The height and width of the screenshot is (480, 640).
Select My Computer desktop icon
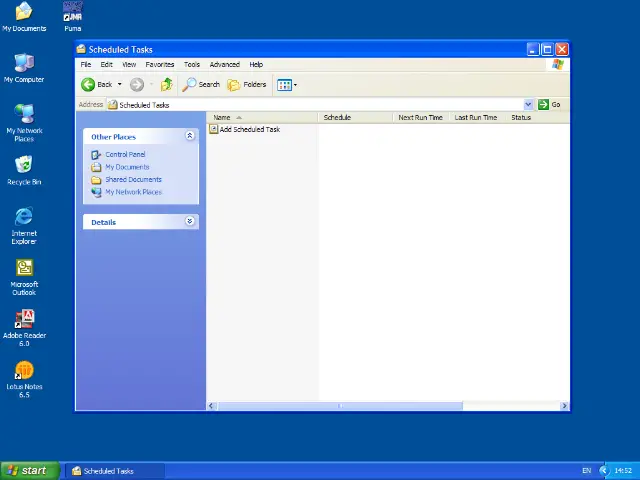pyautogui.click(x=24, y=68)
